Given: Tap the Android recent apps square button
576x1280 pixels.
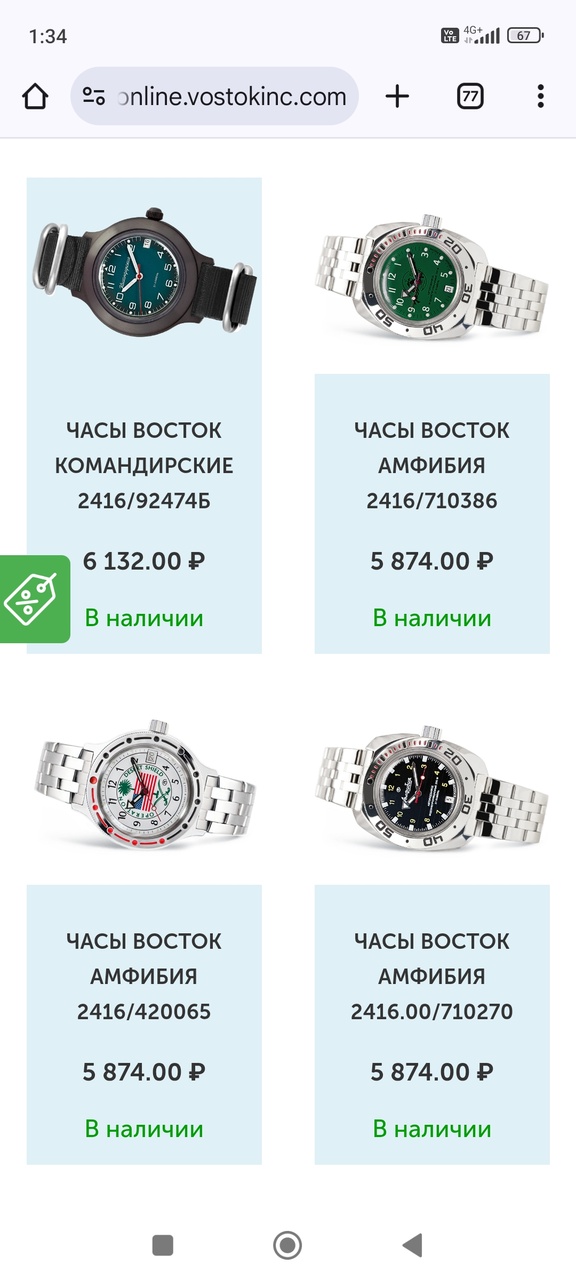Looking at the screenshot, I should [x=163, y=1244].
